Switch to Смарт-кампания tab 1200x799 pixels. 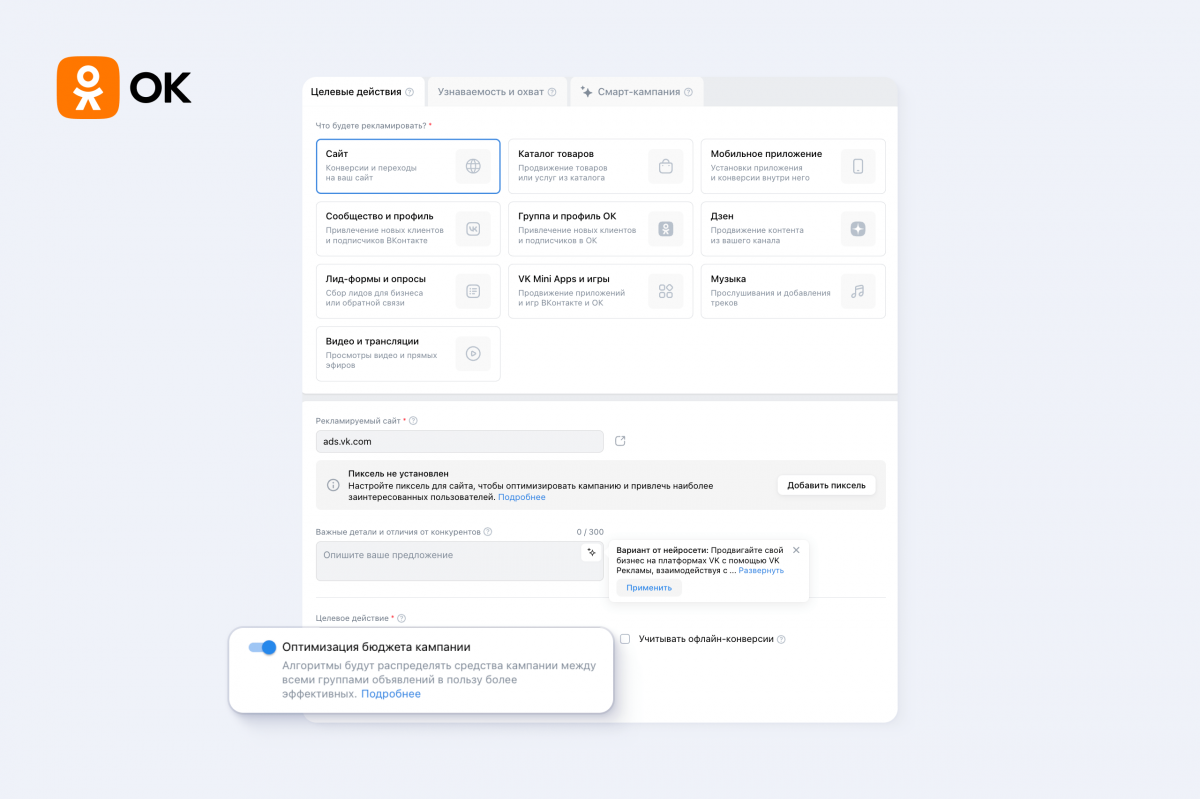click(x=637, y=92)
